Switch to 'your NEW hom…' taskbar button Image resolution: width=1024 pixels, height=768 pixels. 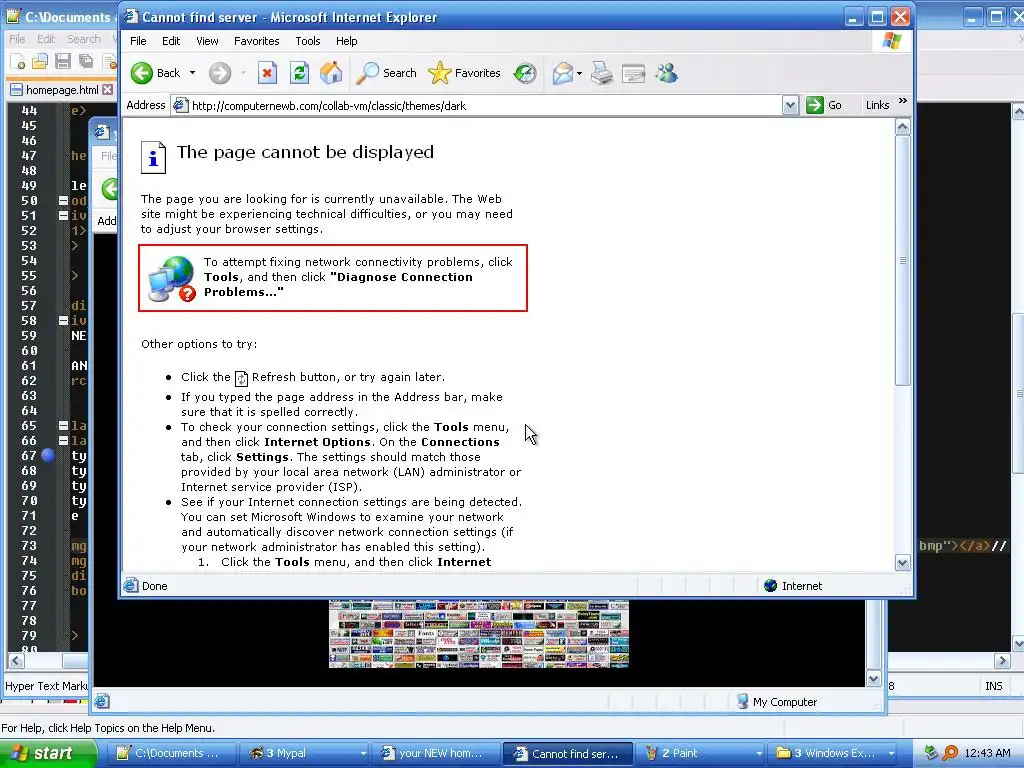[x=436, y=754]
